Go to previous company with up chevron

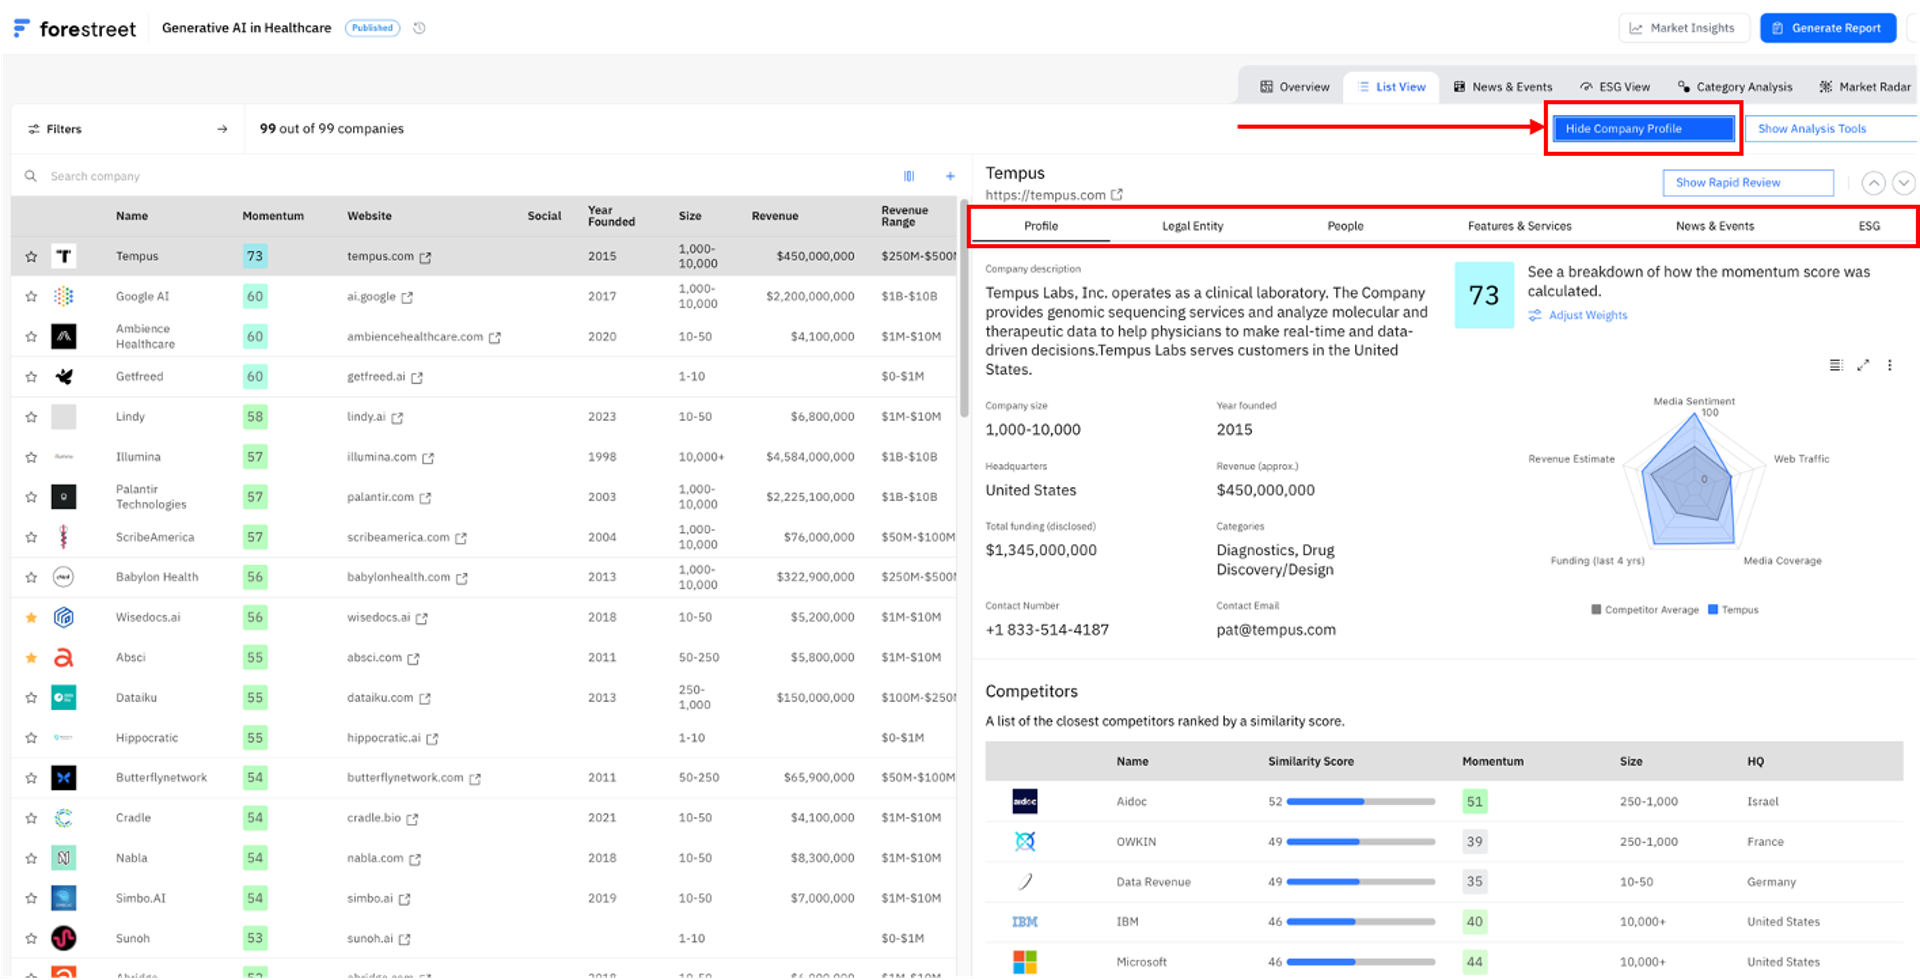click(x=1874, y=183)
